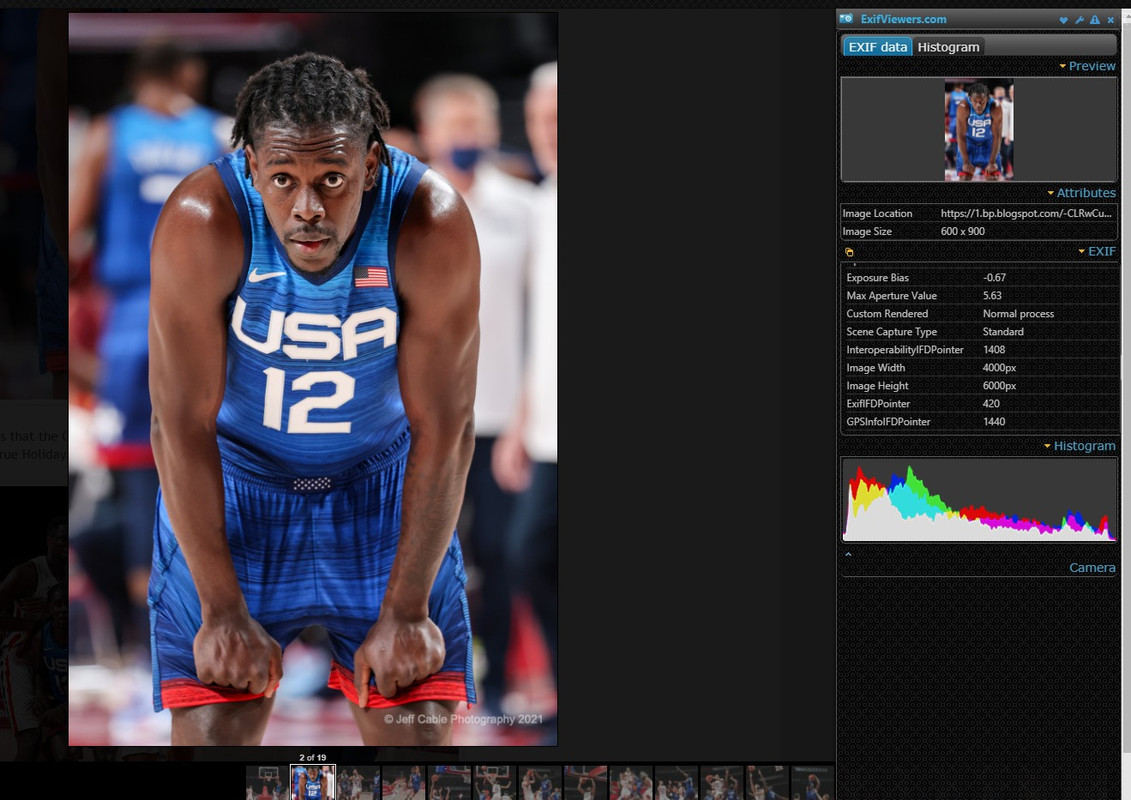Collapse the Preview section
The width and height of the screenshot is (1131, 800).
point(1087,66)
